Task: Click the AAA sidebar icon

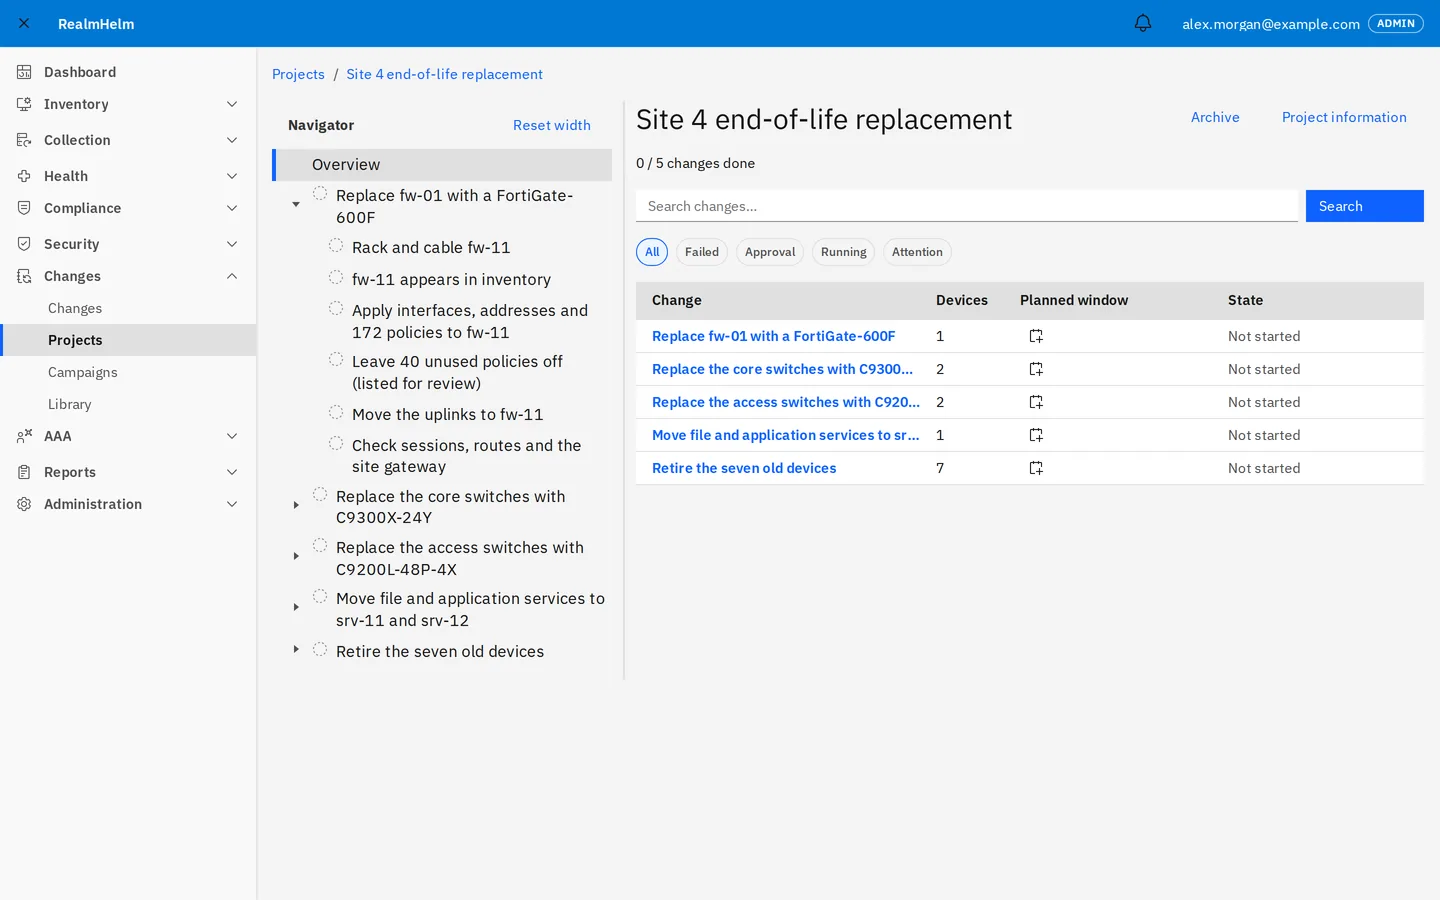Action: pyautogui.click(x=24, y=436)
